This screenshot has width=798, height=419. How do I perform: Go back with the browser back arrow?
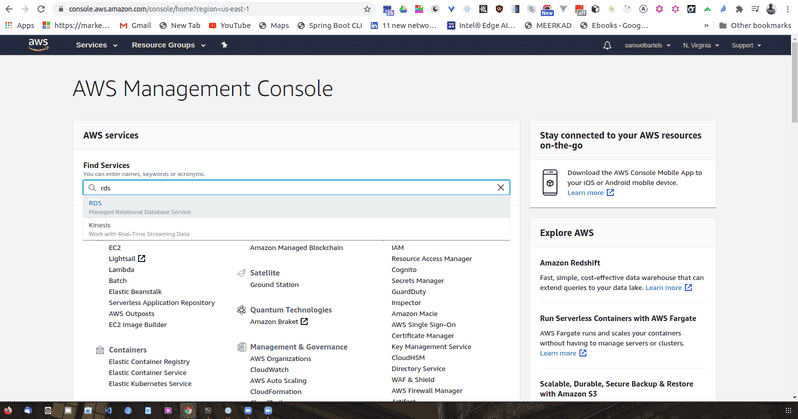(9, 9)
